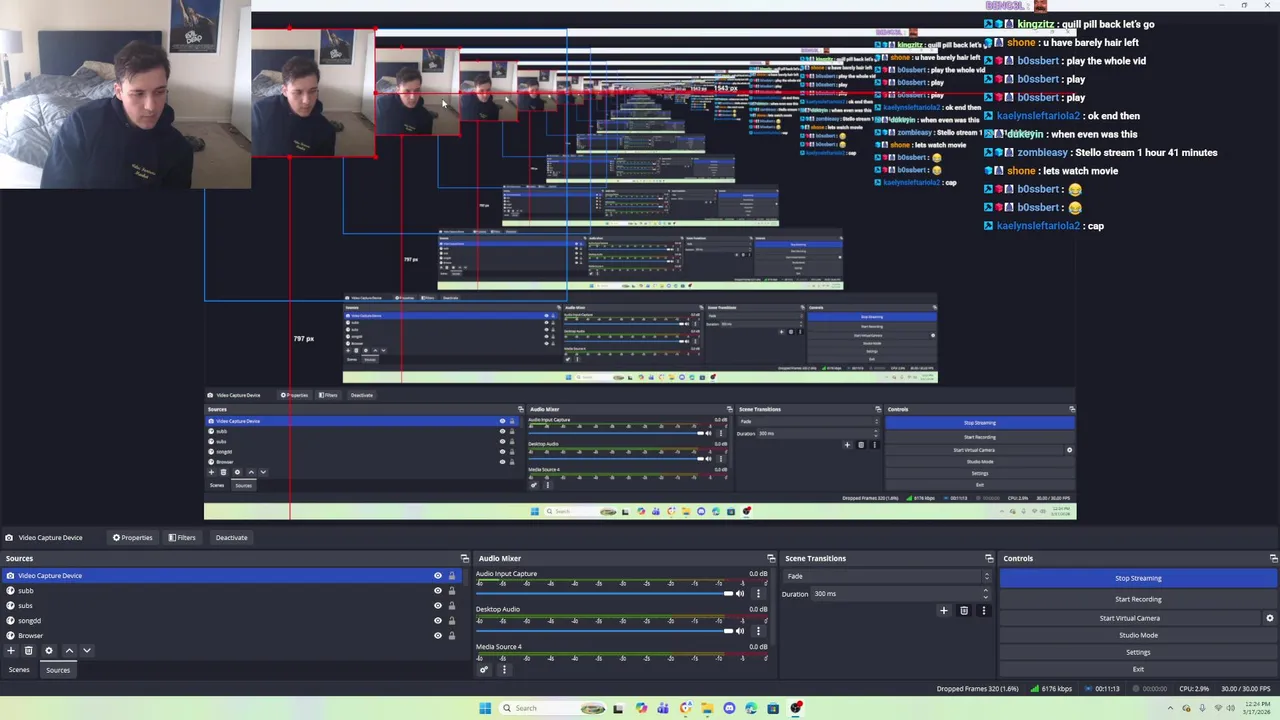The height and width of the screenshot is (720, 1280).
Task: Open Audio Input Capture options dots
Action: click(x=758, y=594)
